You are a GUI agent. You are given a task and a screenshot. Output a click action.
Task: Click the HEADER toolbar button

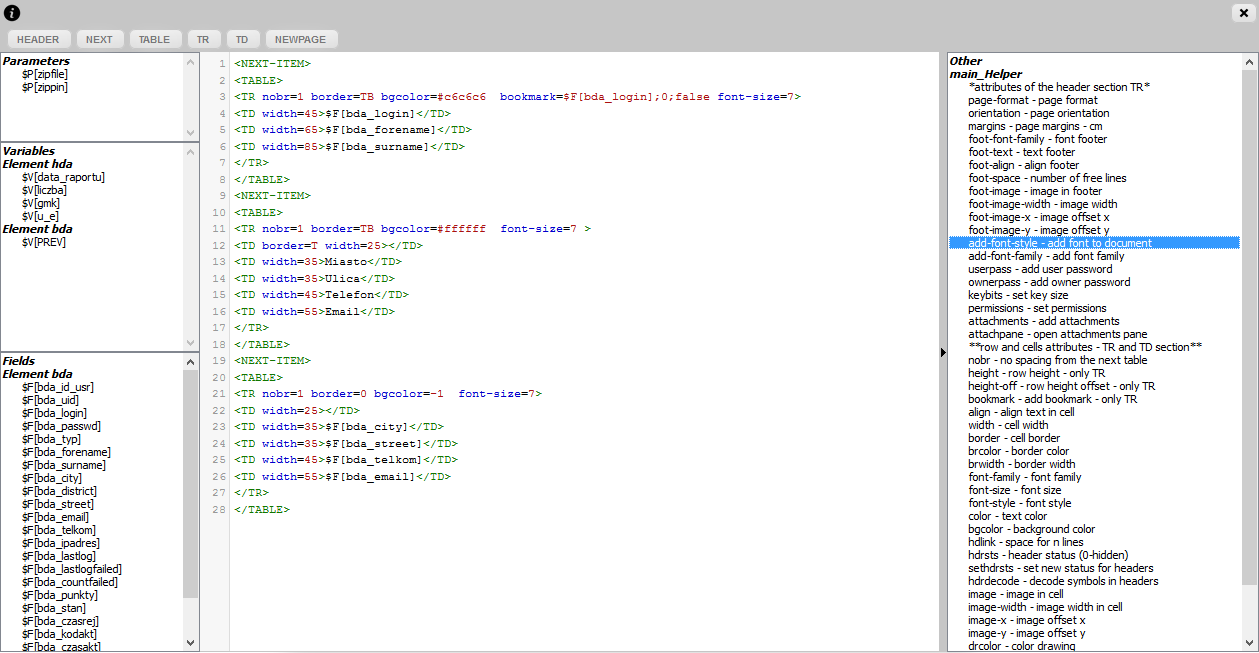[x=38, y=40]
